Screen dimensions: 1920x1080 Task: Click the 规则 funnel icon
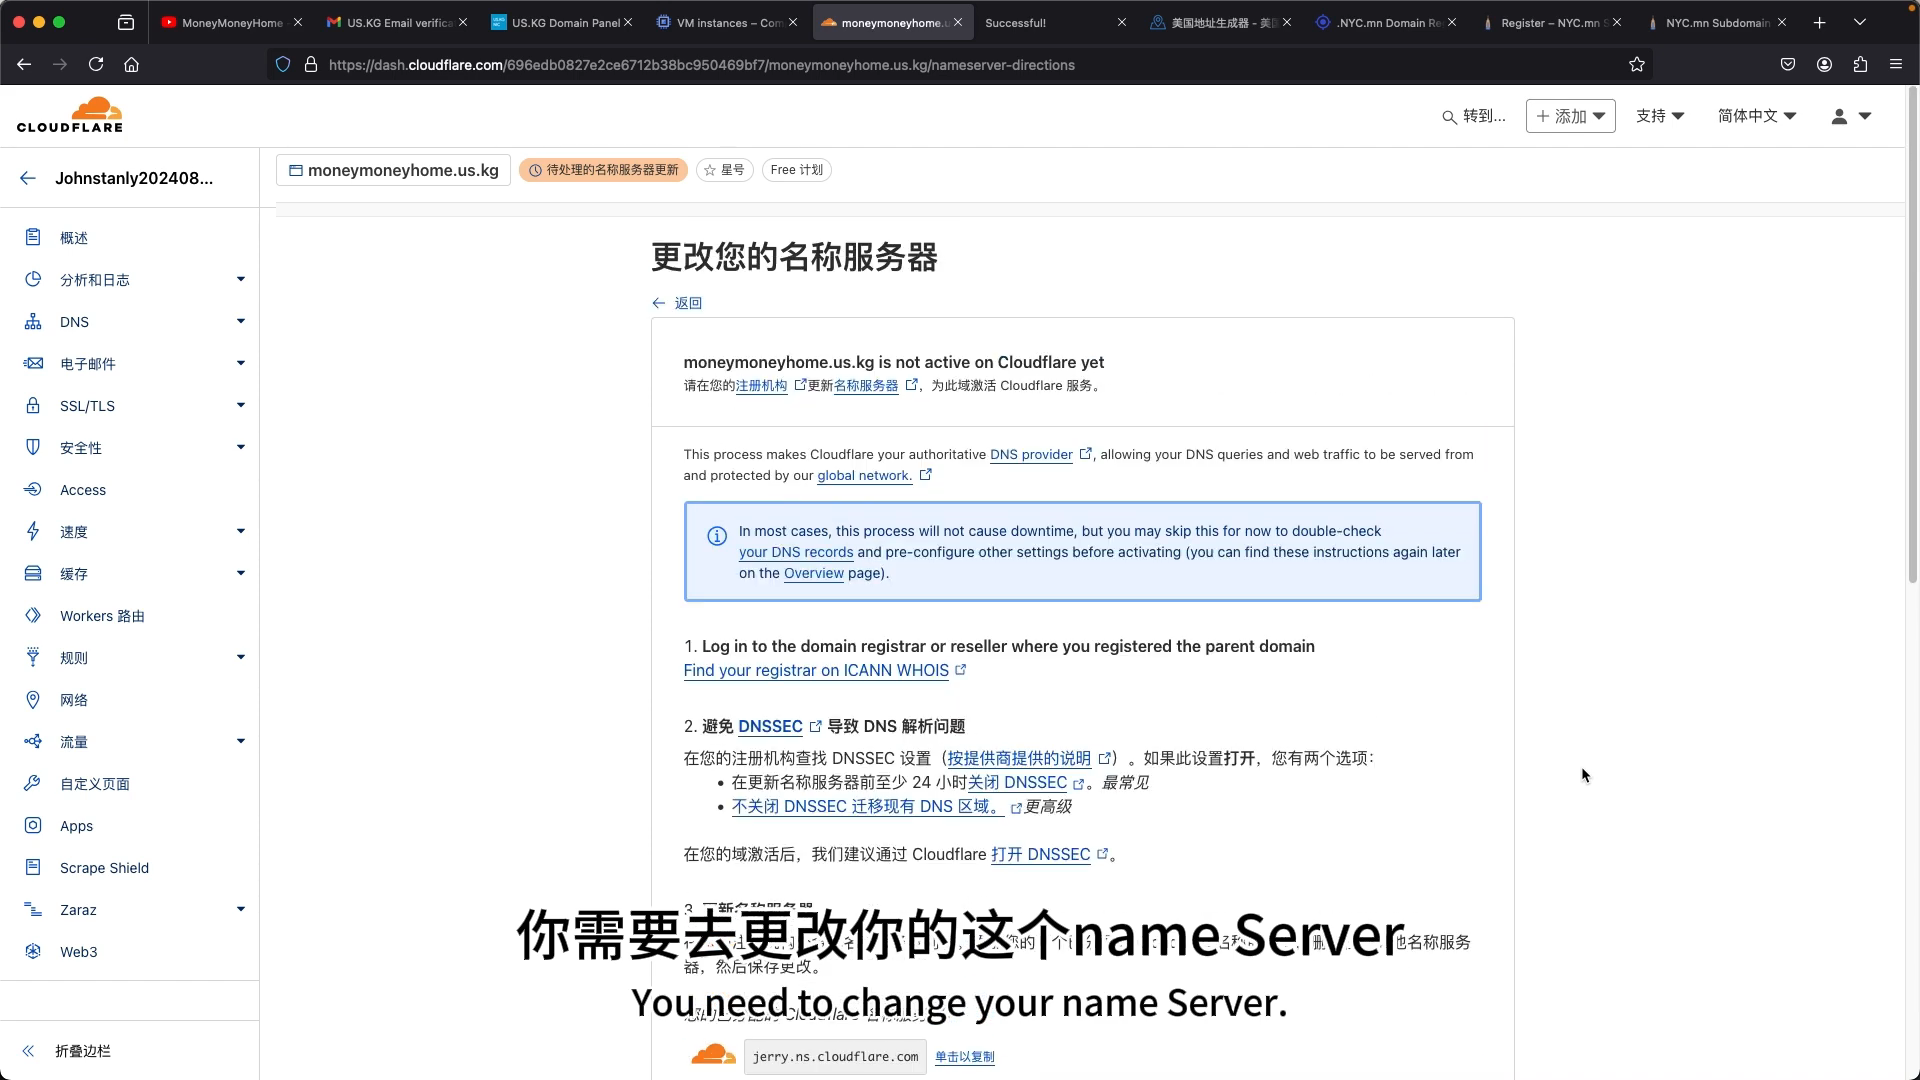[33, 657]
